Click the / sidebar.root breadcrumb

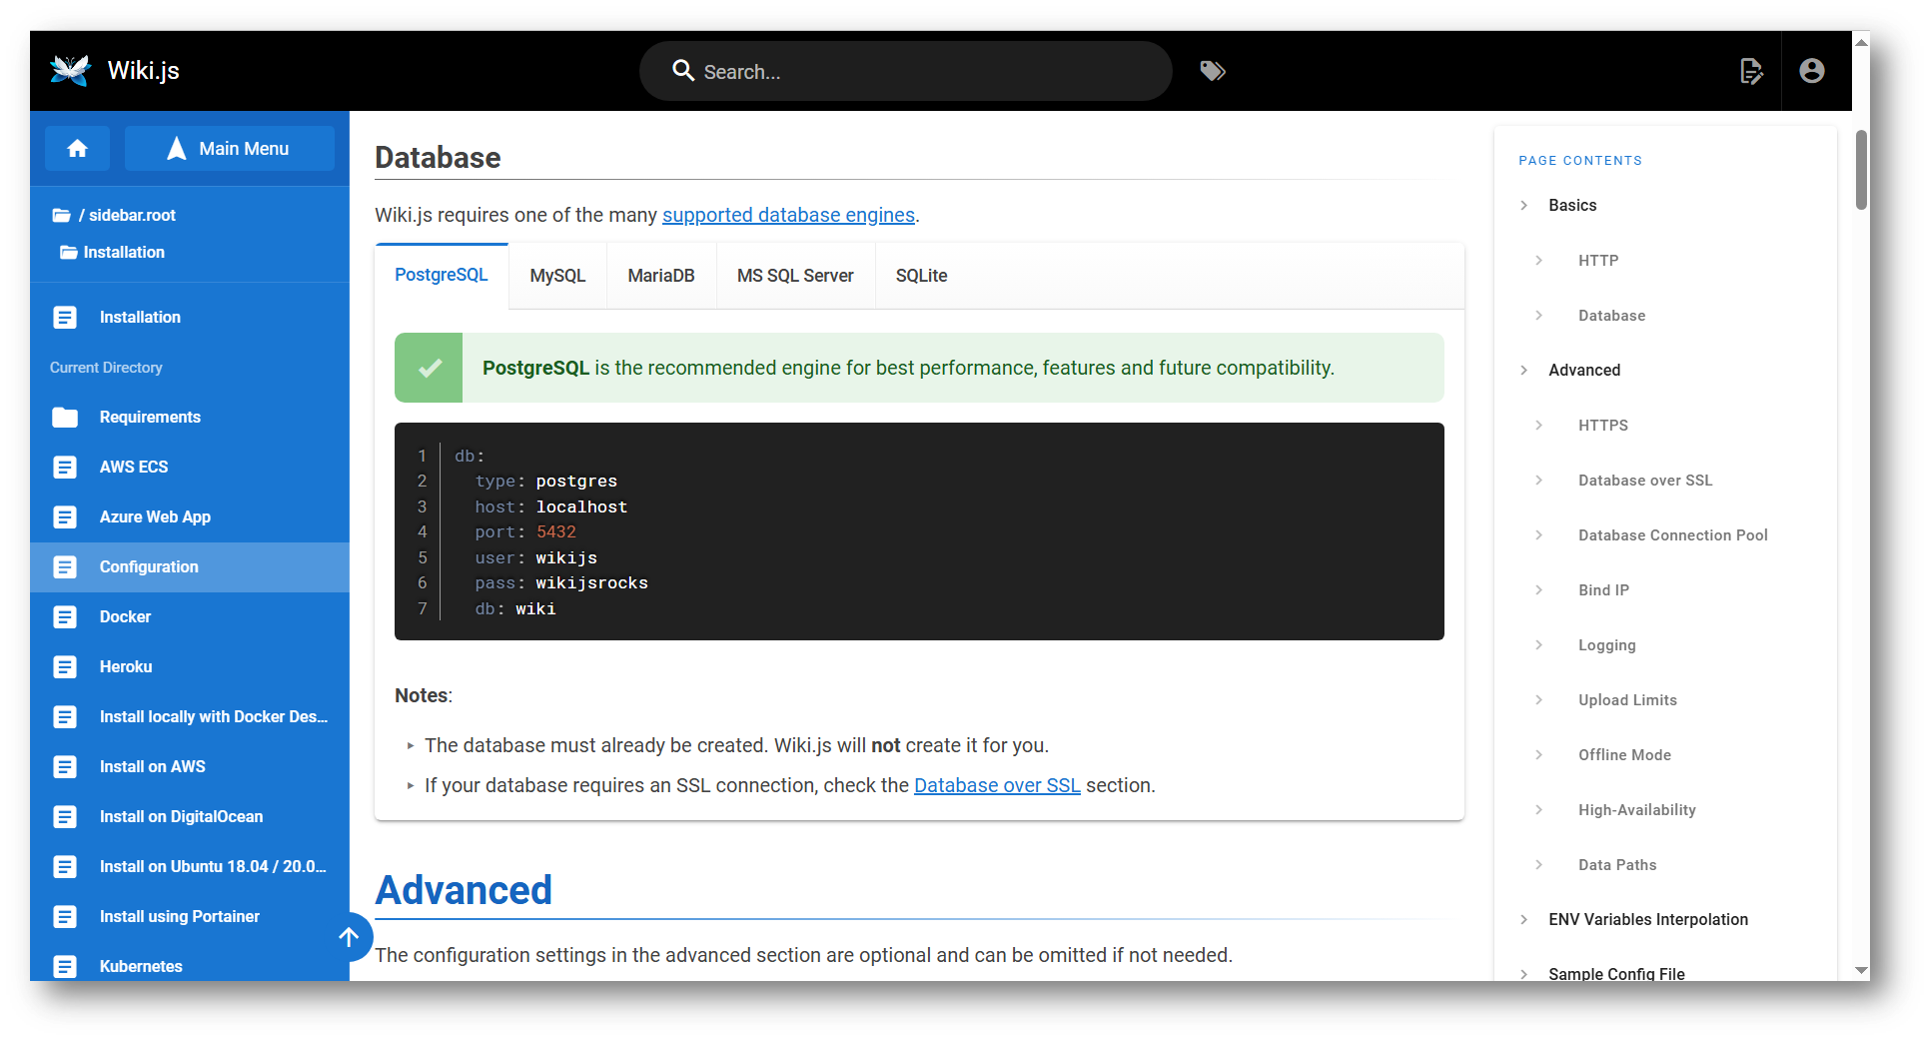point(127,215)
